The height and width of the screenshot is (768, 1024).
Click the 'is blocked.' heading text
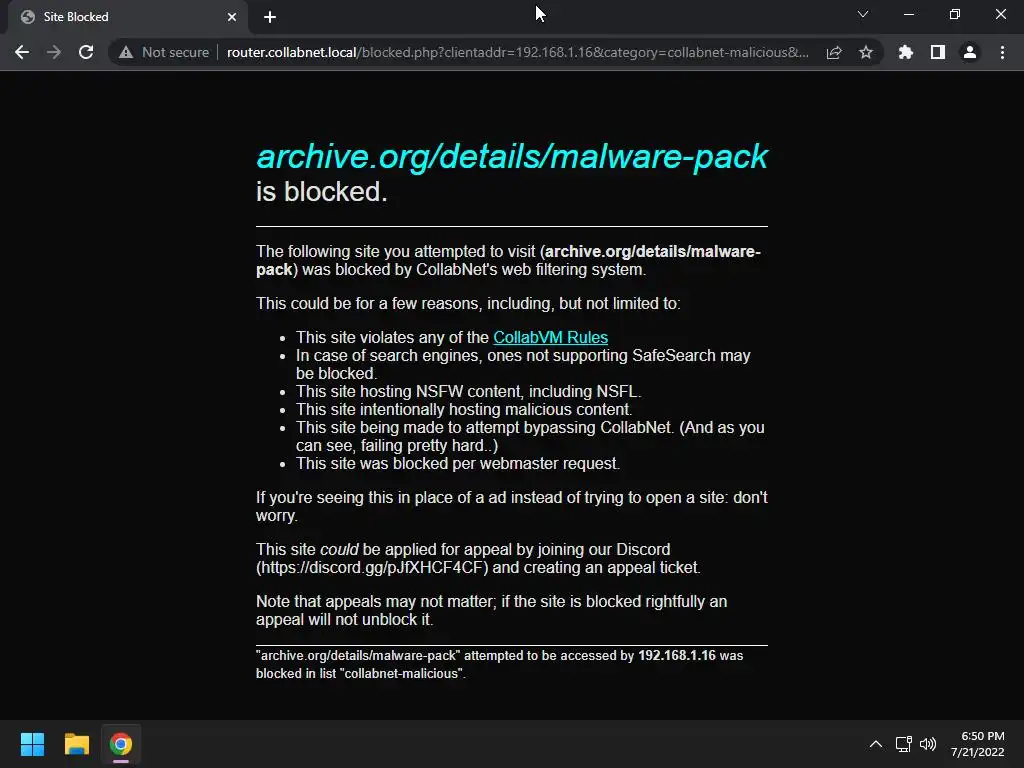coord(322,192)
